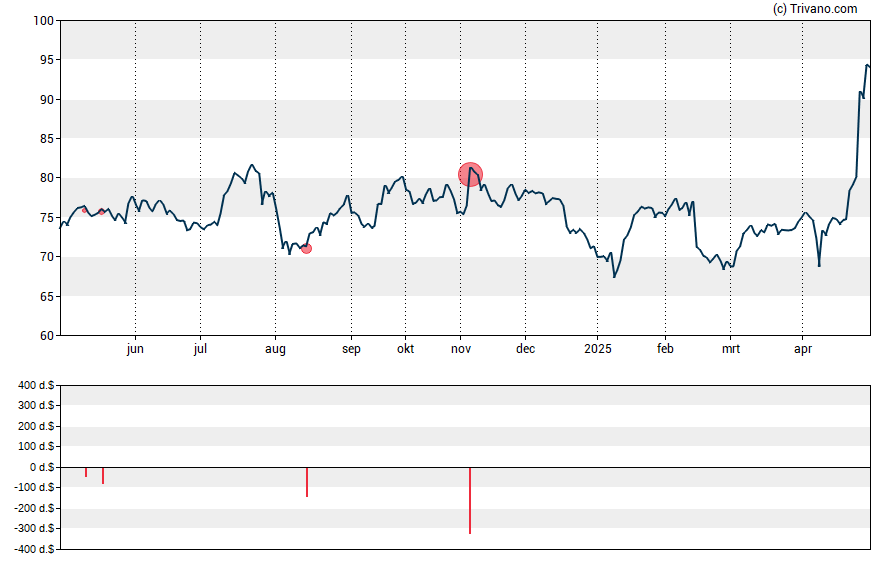Image resolution: width=888 pixels, height=565 pixels.
Task: Click the 'aug' month label
Action: point(275,349)
